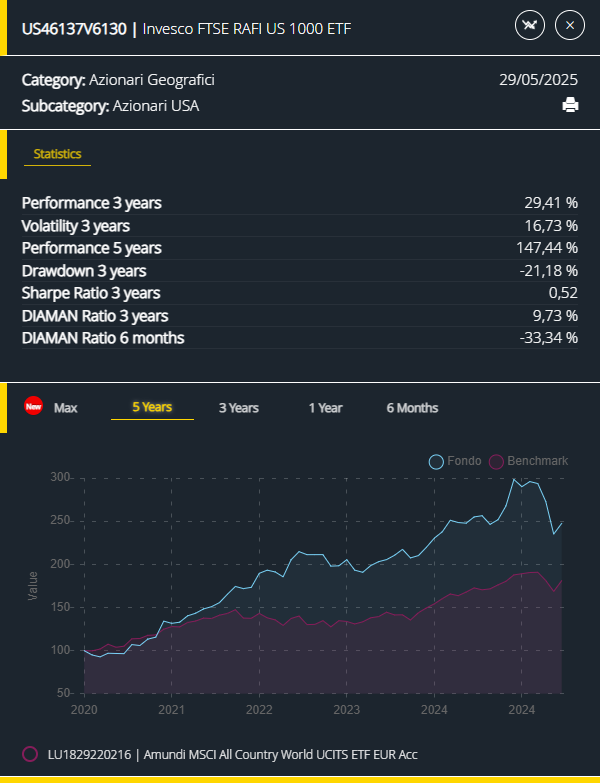Show the 3 Years chart period

pos(239,408)
